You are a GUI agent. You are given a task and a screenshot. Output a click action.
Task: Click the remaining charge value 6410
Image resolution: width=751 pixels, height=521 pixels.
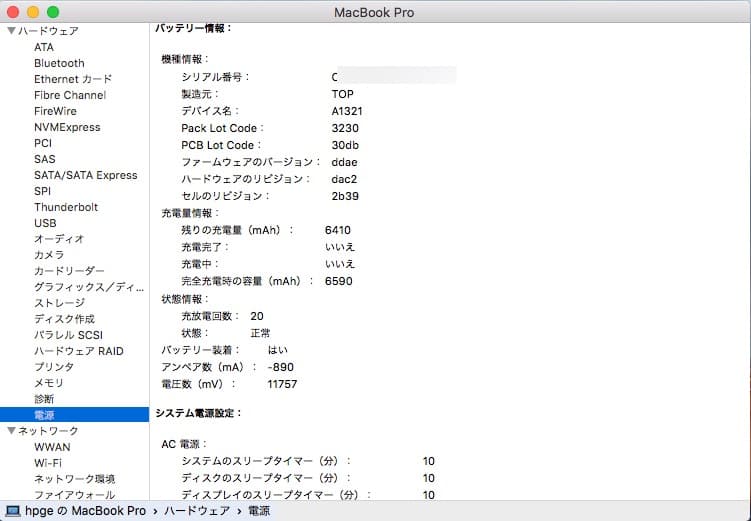click(338, 230)
